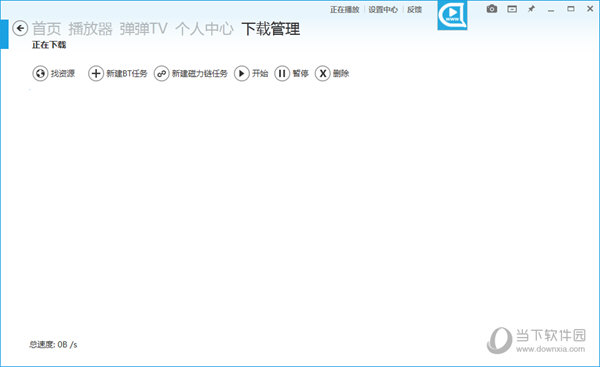Click the blue player logo icon
The image size is (600, 367).
click(452, 15)
